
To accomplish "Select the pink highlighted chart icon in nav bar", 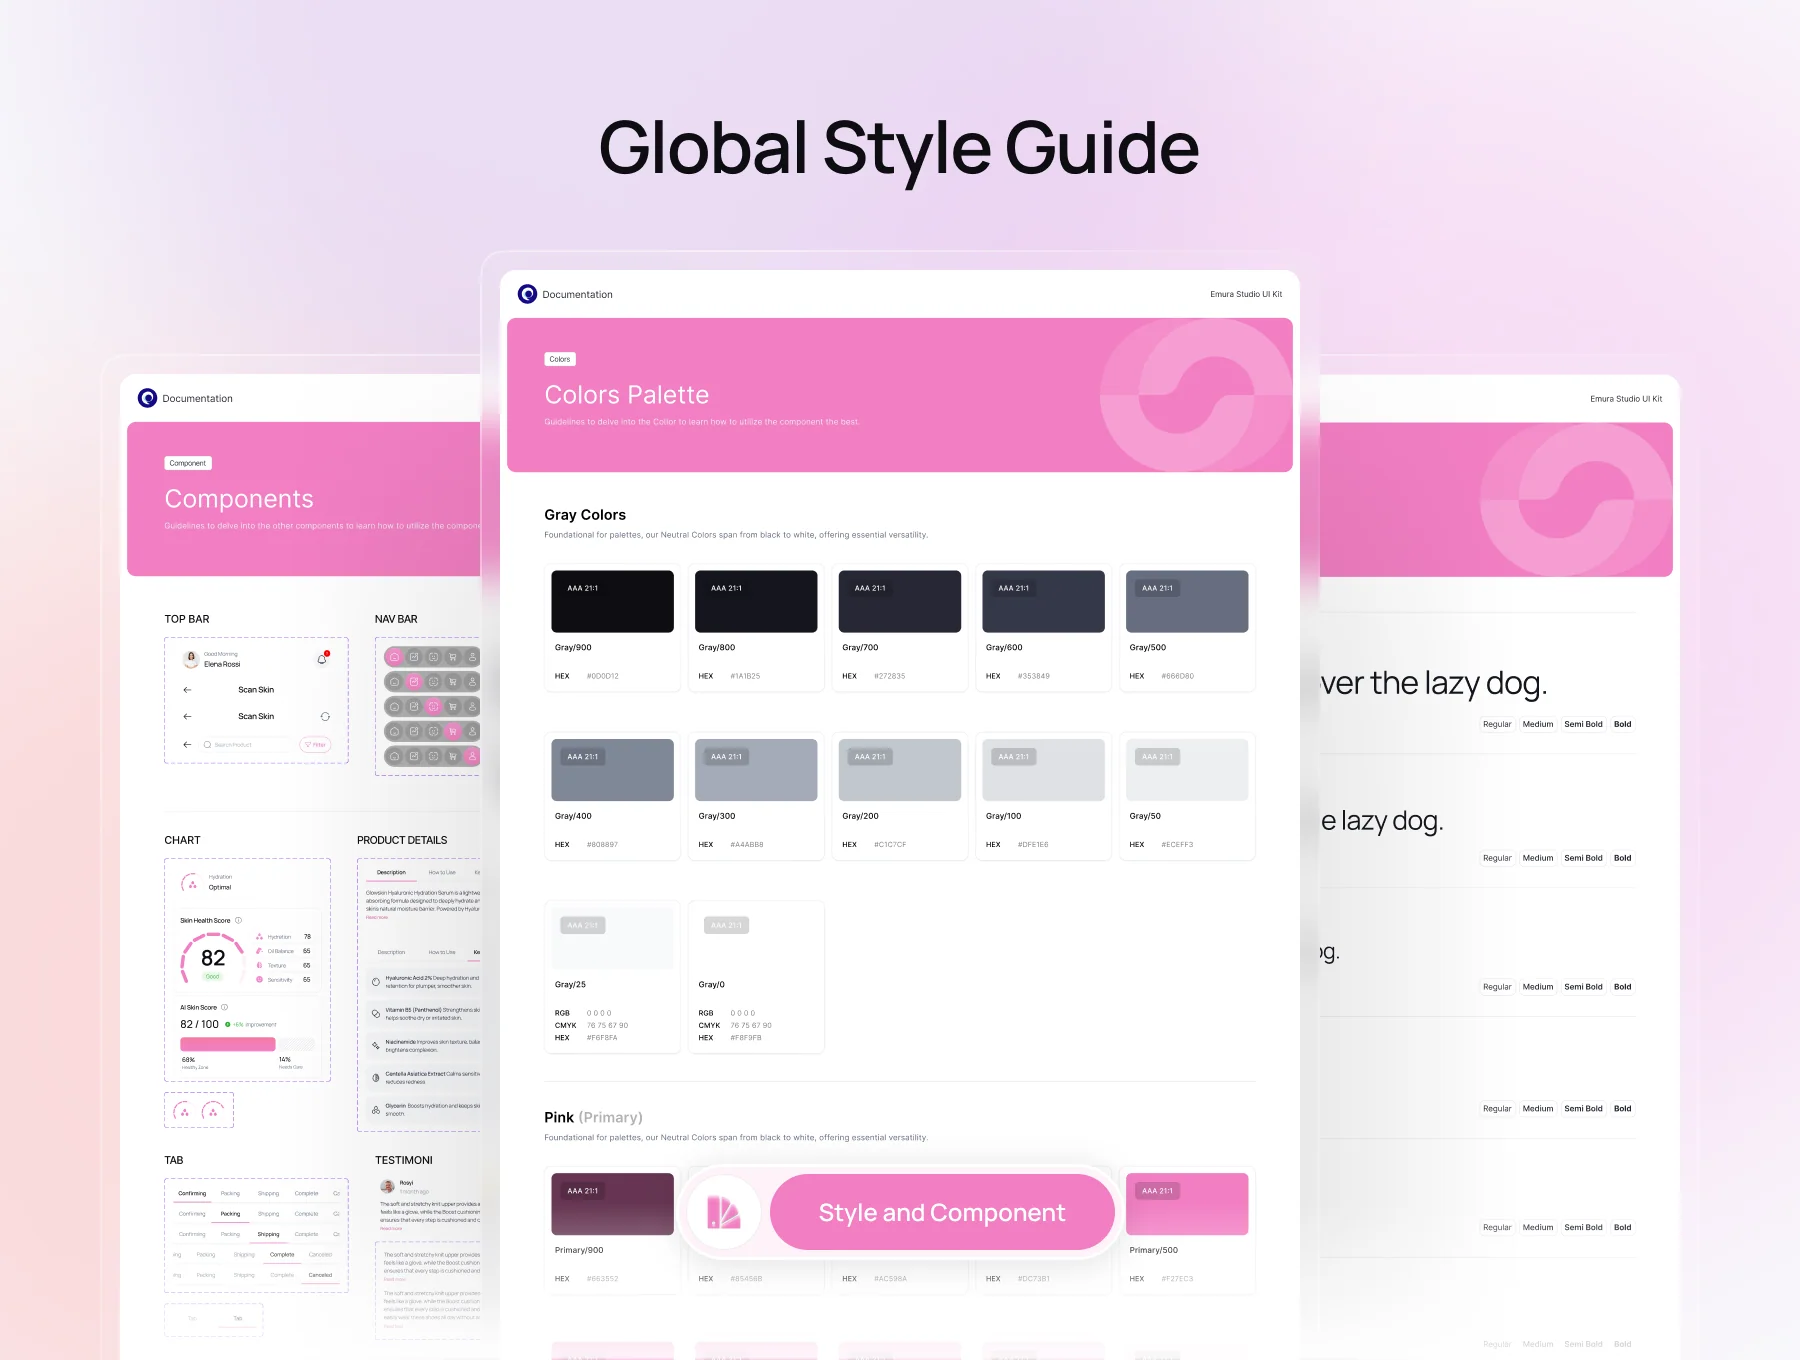I will pyautogui.click(x=414, y=682).
